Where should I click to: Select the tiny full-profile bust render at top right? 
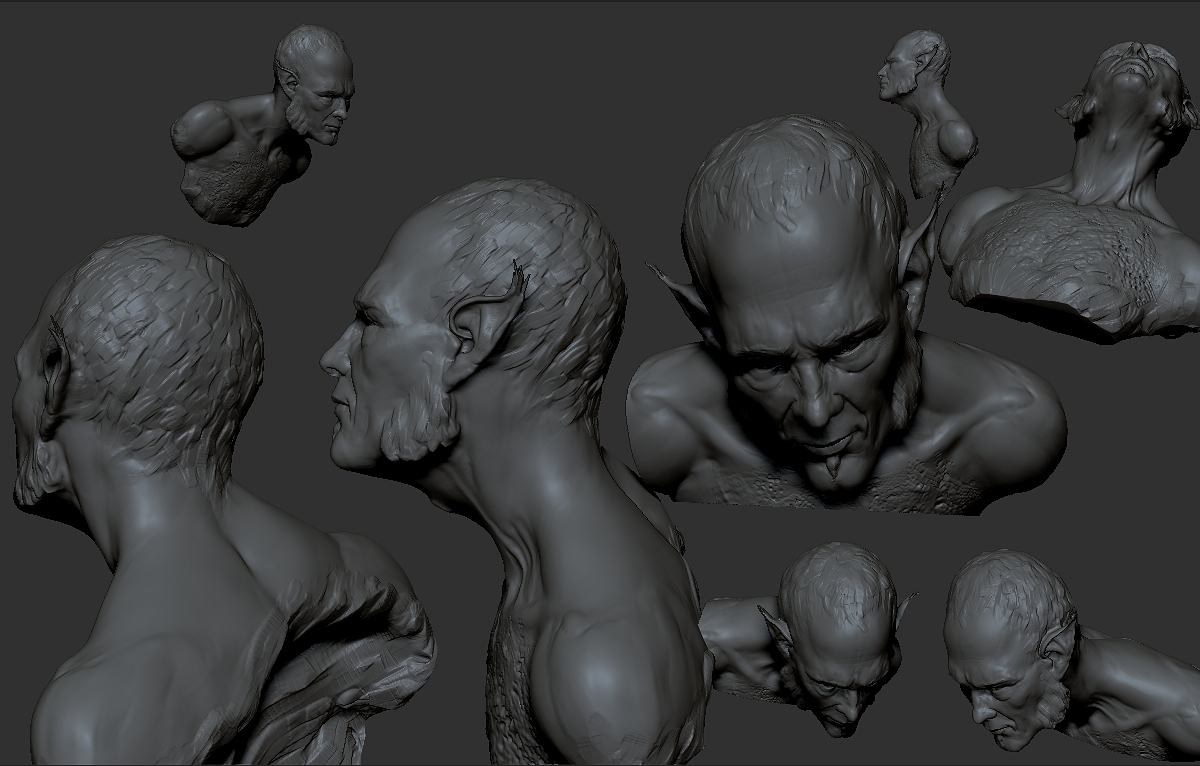click(x=928, y=112)
